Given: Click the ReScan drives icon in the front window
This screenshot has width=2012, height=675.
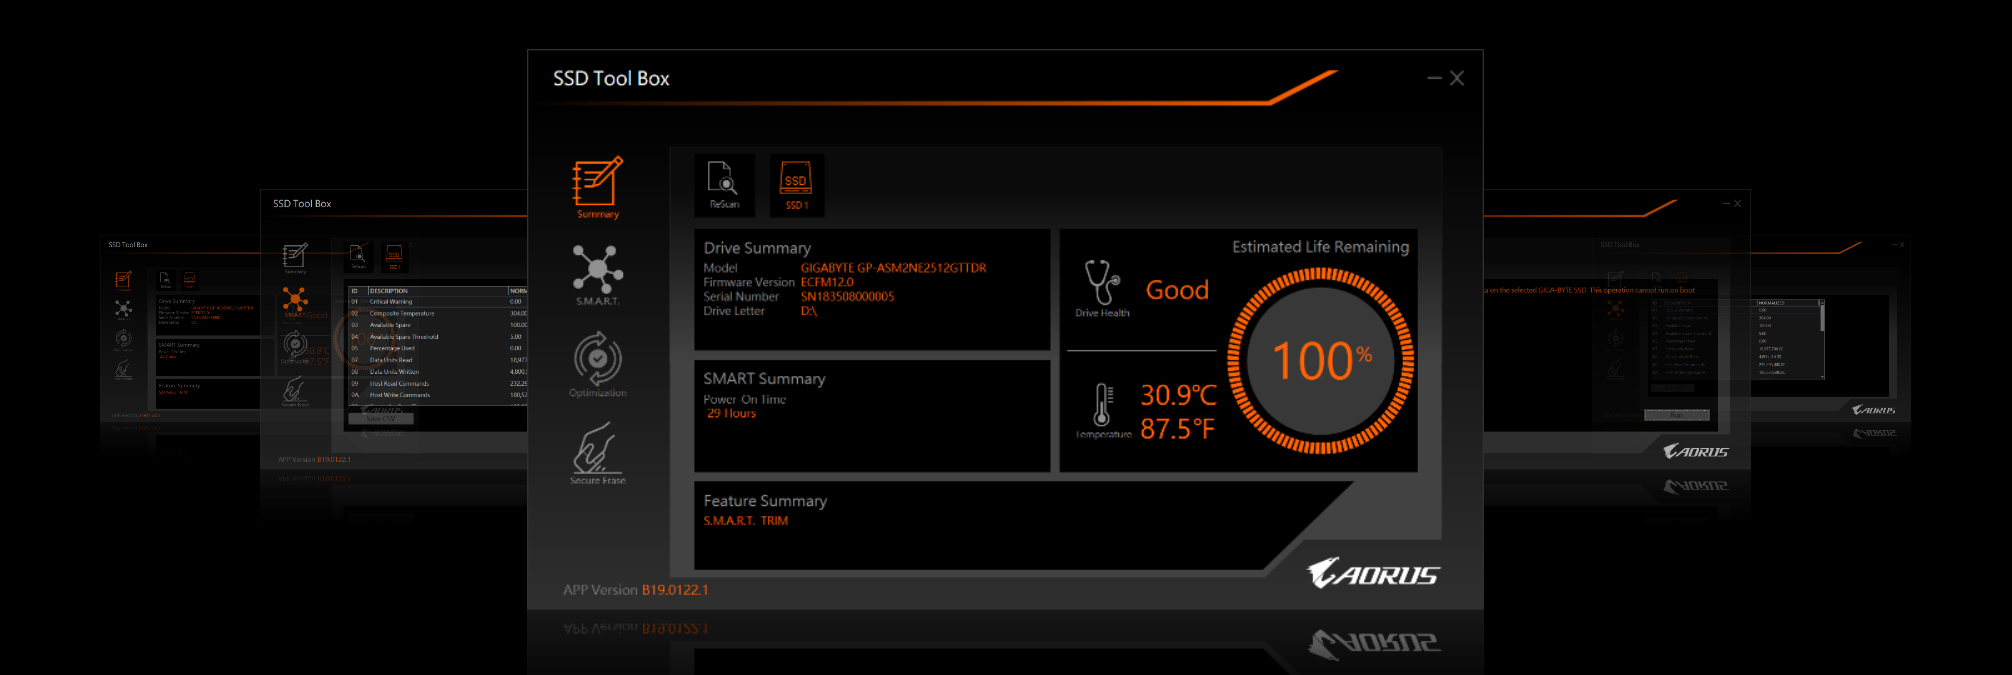Looking at the screenshot, I should pos(724,185).
